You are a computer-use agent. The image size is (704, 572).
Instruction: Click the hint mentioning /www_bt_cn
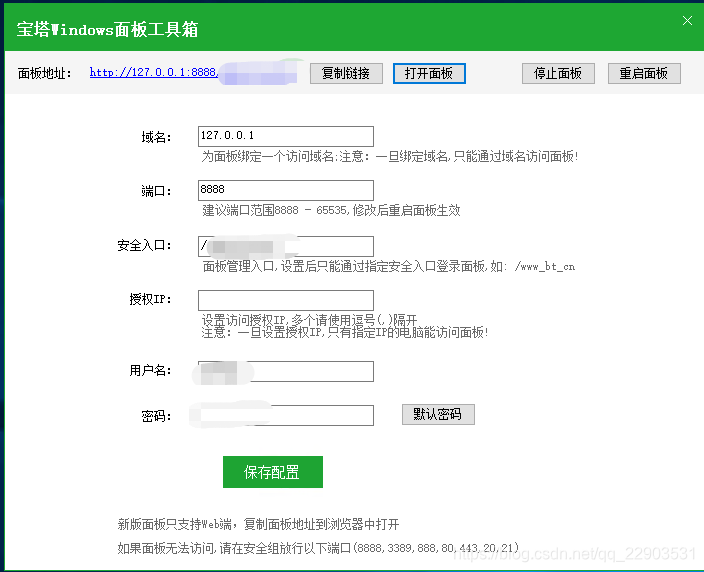388,267
